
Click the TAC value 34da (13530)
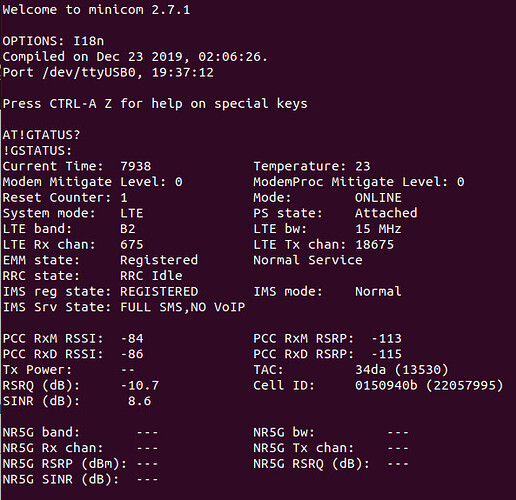tap(402, 370)
